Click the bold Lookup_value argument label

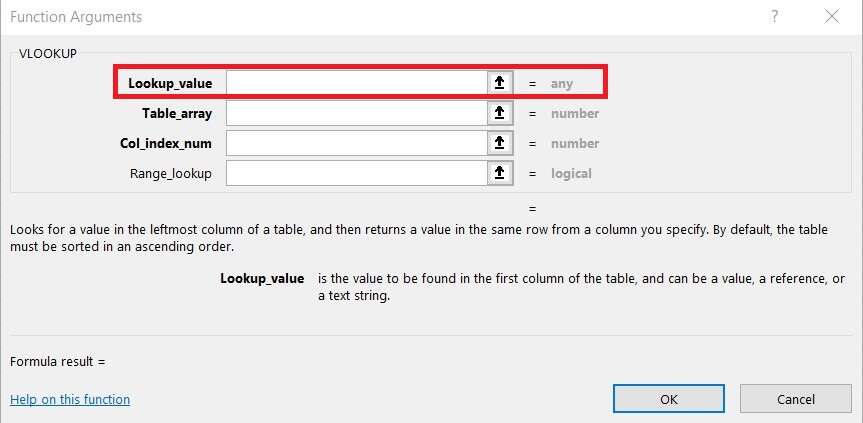click(170, 83)
